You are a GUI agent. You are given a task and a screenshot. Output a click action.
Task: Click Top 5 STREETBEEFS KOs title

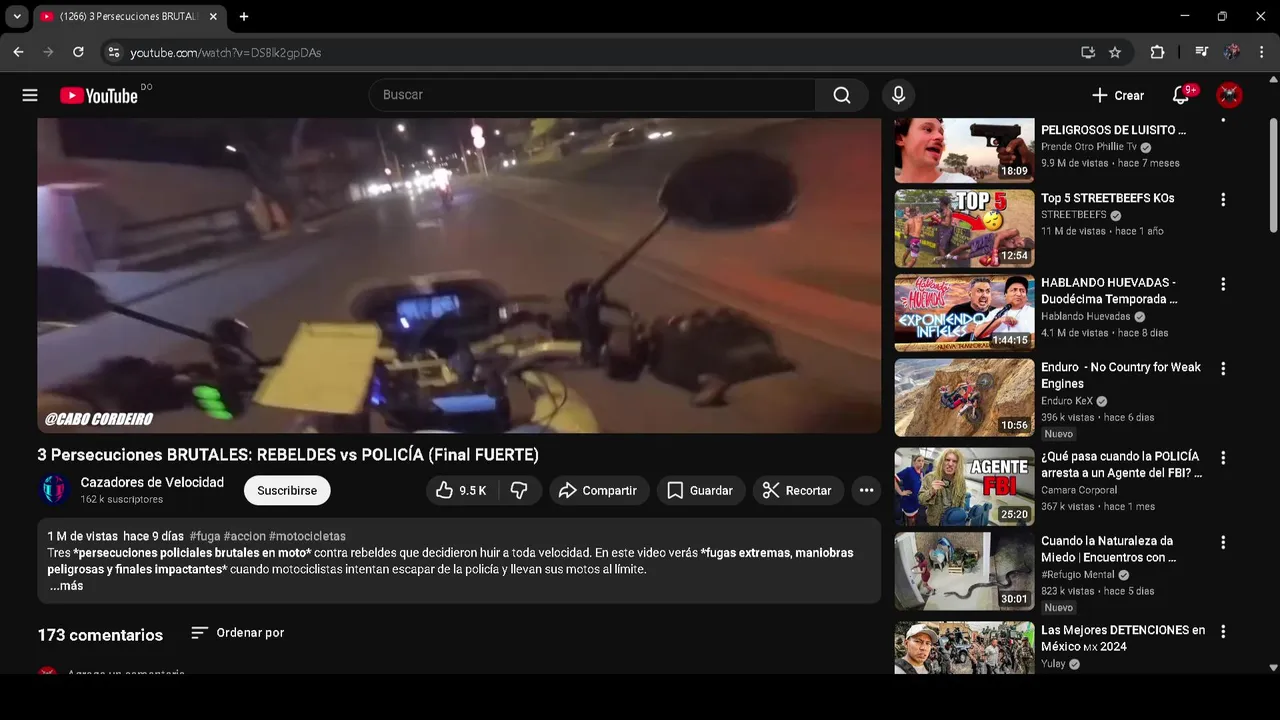coord(1107,198)
